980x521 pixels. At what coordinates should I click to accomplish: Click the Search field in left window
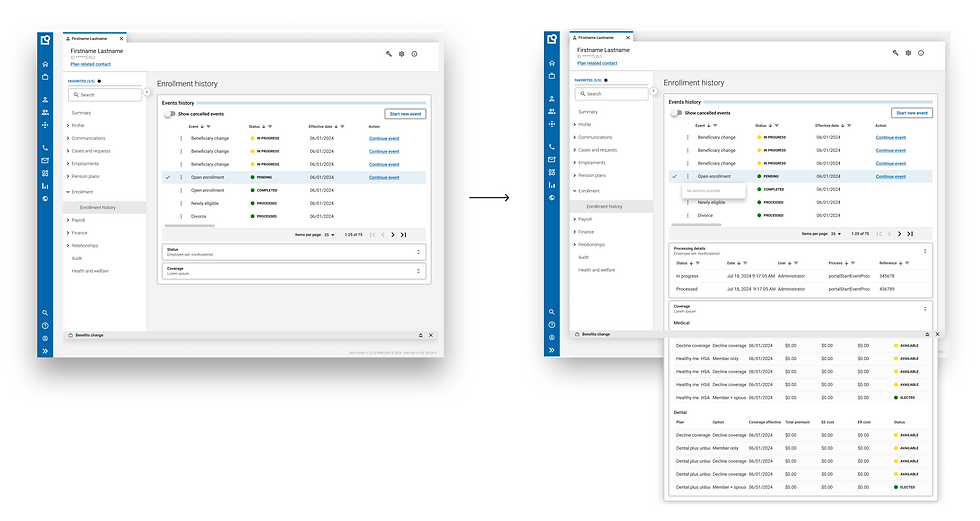[x=105, y=95]
